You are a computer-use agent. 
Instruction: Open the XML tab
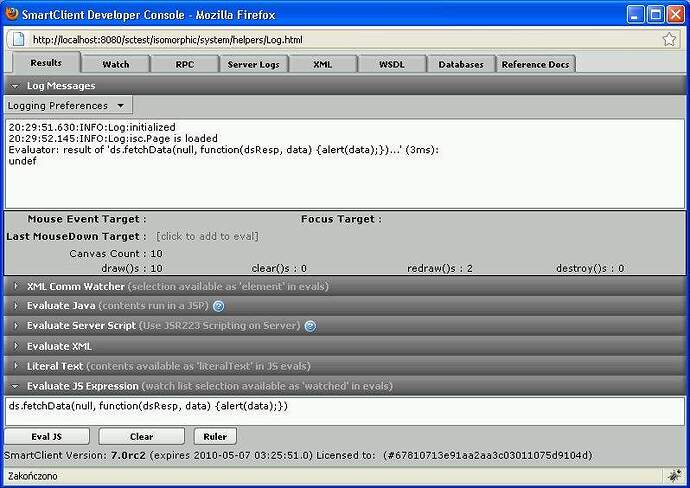(323, 64)
